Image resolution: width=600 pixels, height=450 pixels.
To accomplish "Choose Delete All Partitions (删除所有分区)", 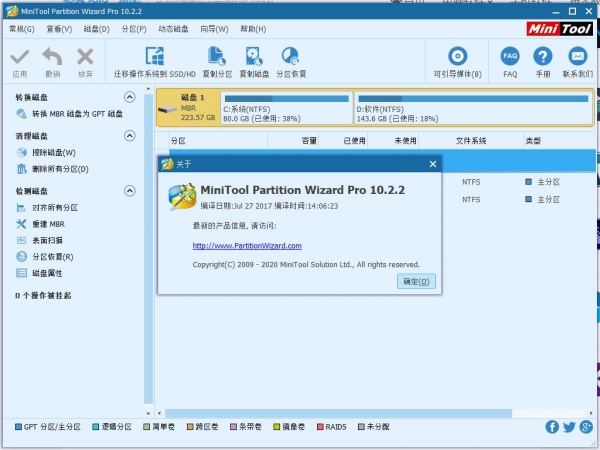I will tap(53, 169).
